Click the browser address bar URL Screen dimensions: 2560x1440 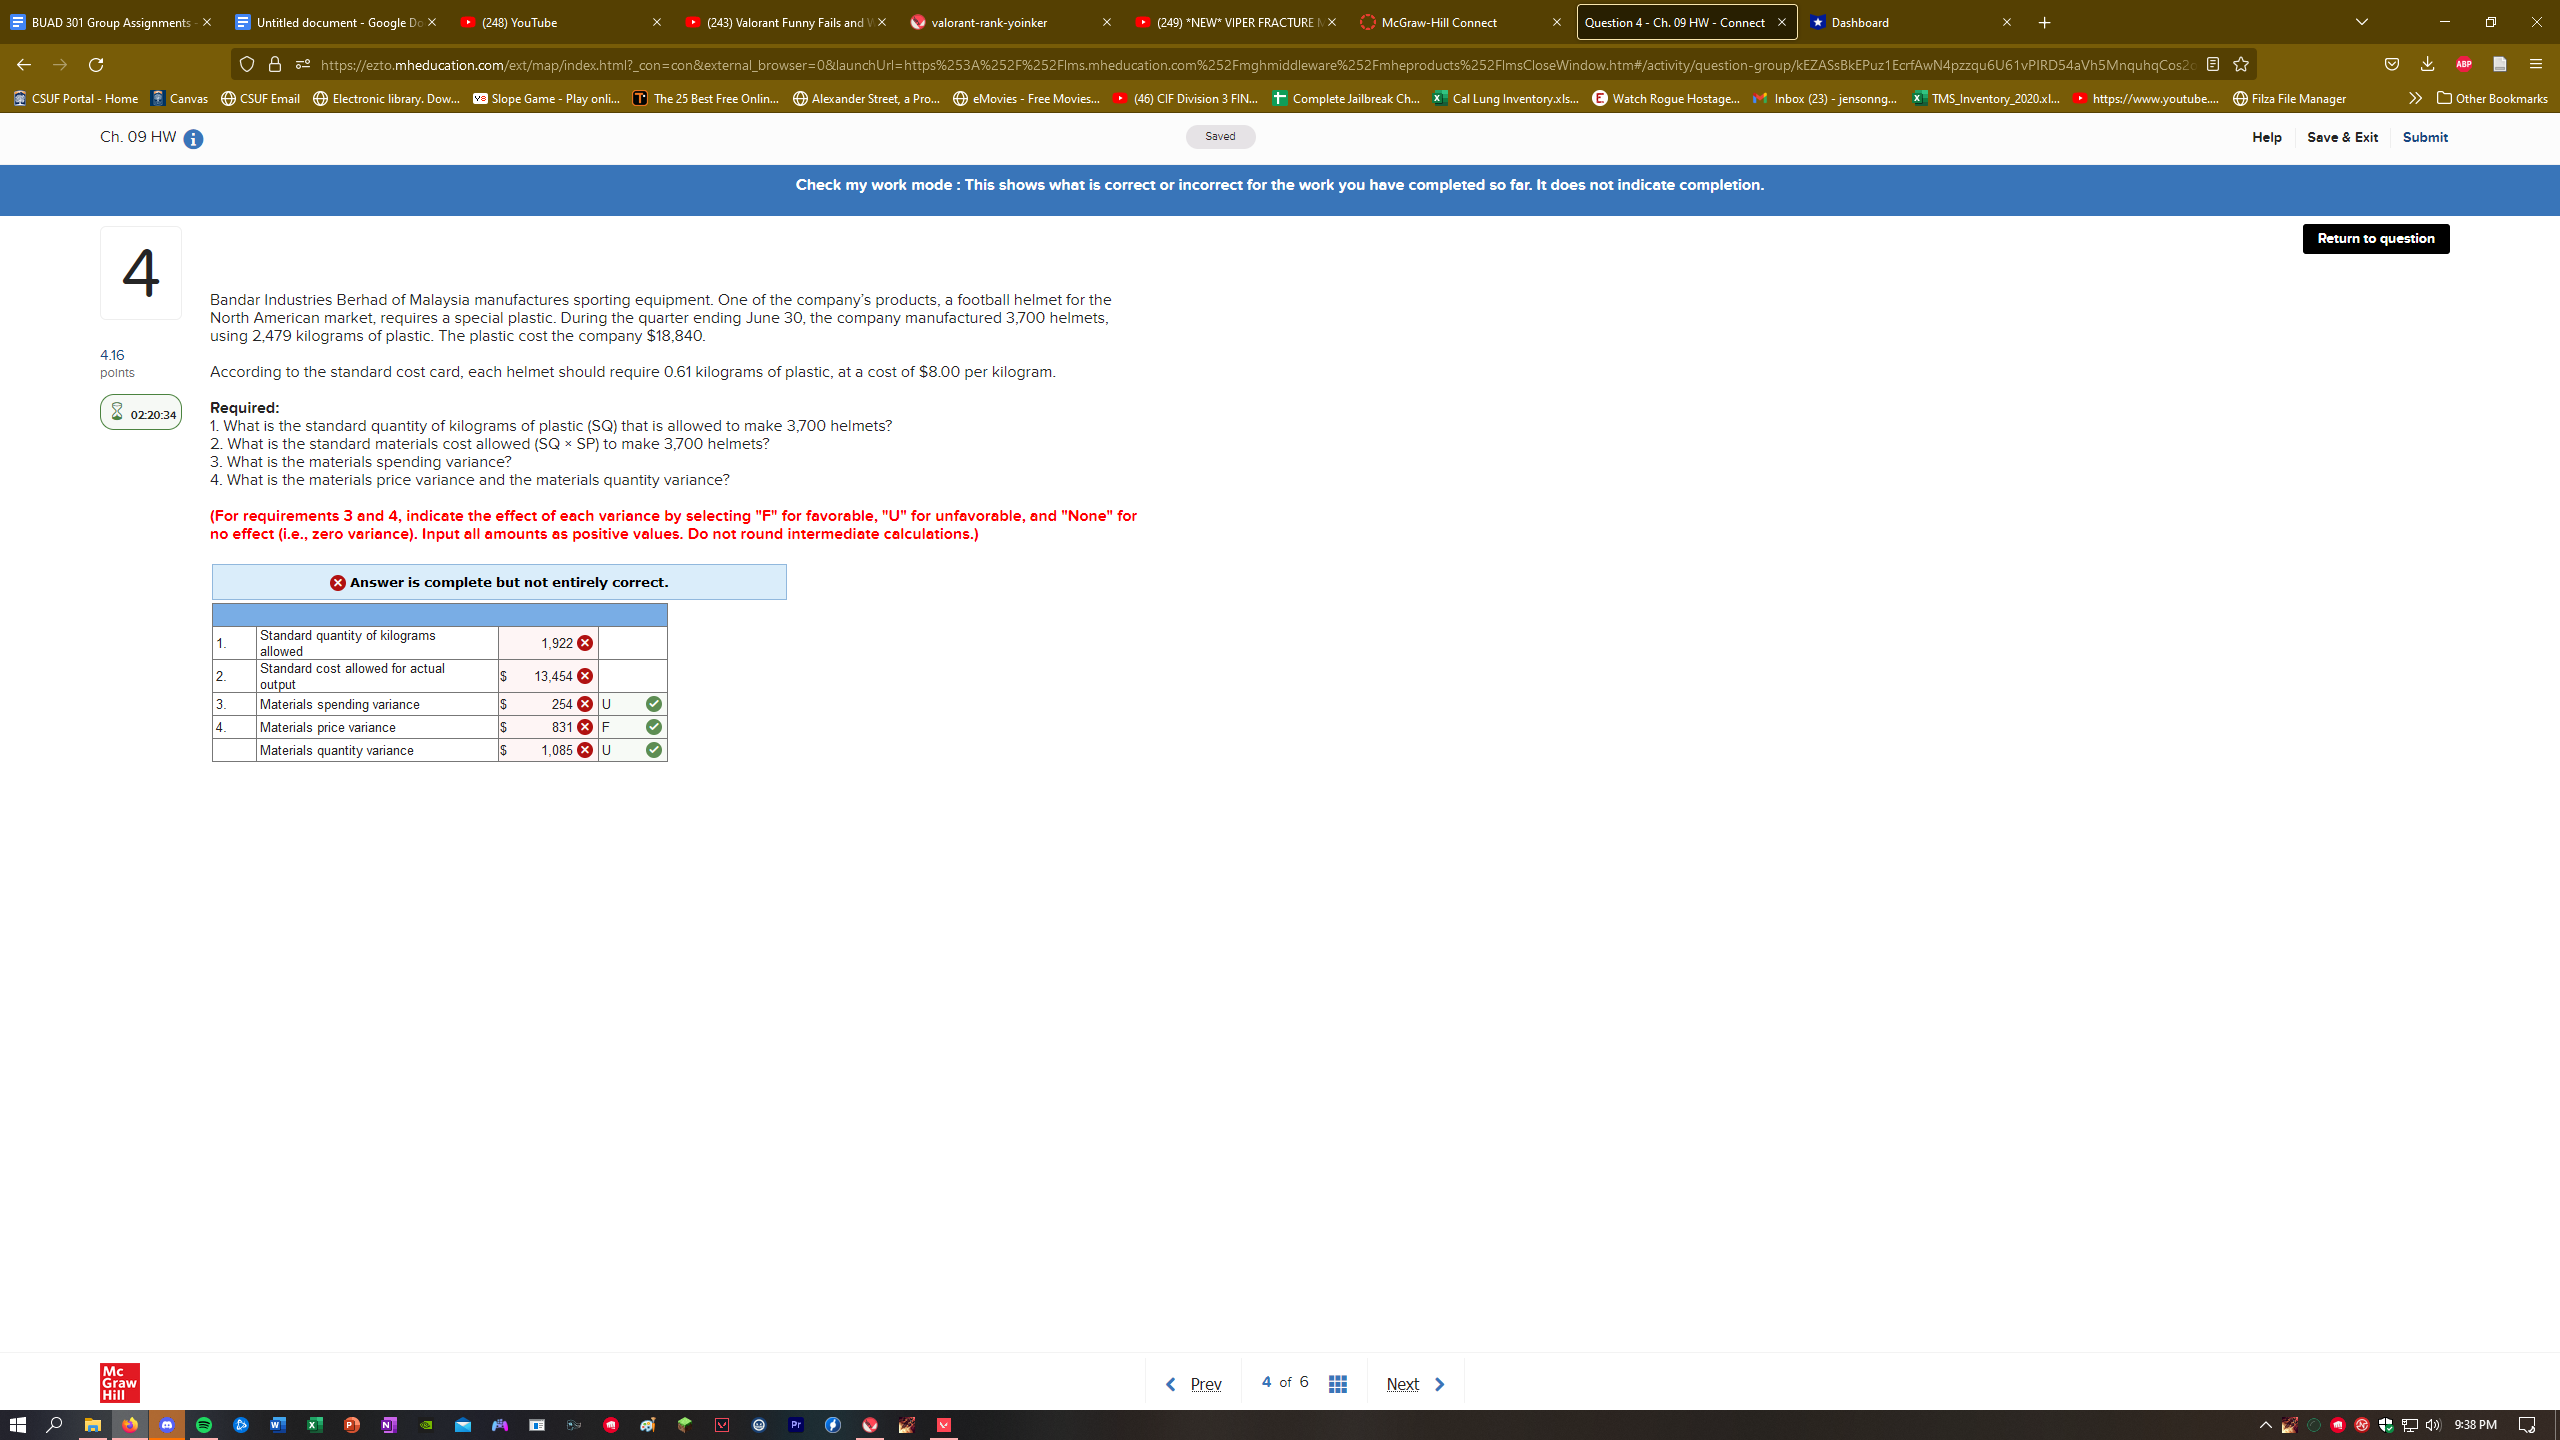(x=1200, y=65)
